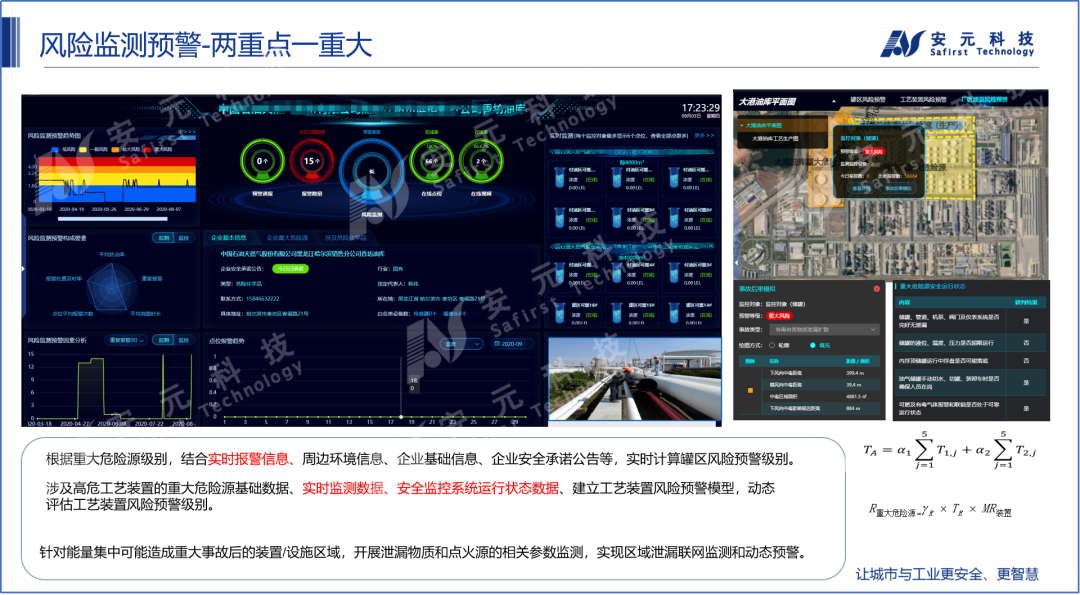The image size is (1080, 595).
Task: Open the 重复报警次数 dropdown
Action: (126, 340)
